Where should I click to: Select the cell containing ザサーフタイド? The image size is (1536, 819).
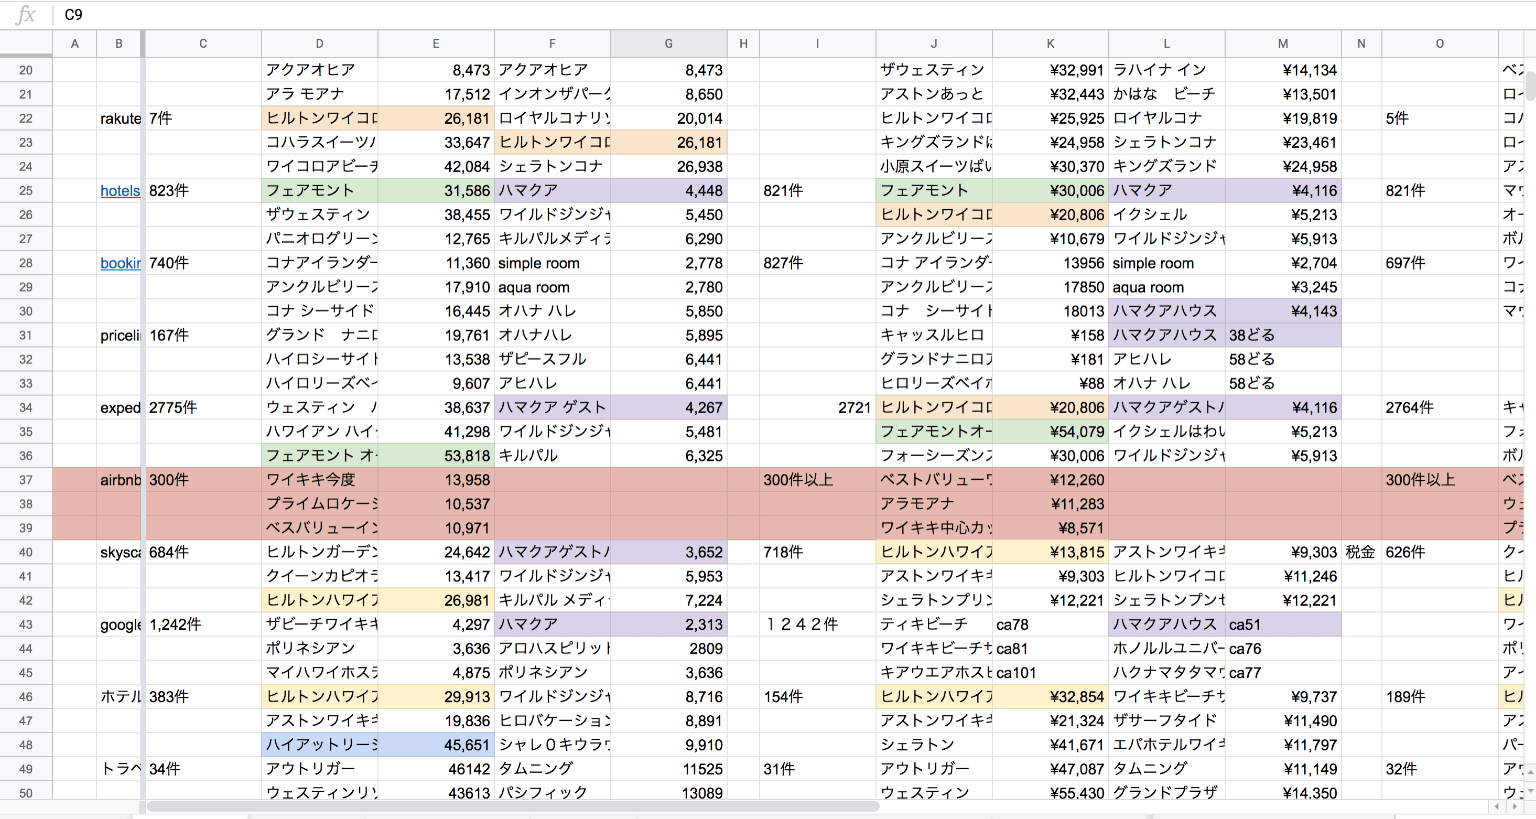[1167, 721]
